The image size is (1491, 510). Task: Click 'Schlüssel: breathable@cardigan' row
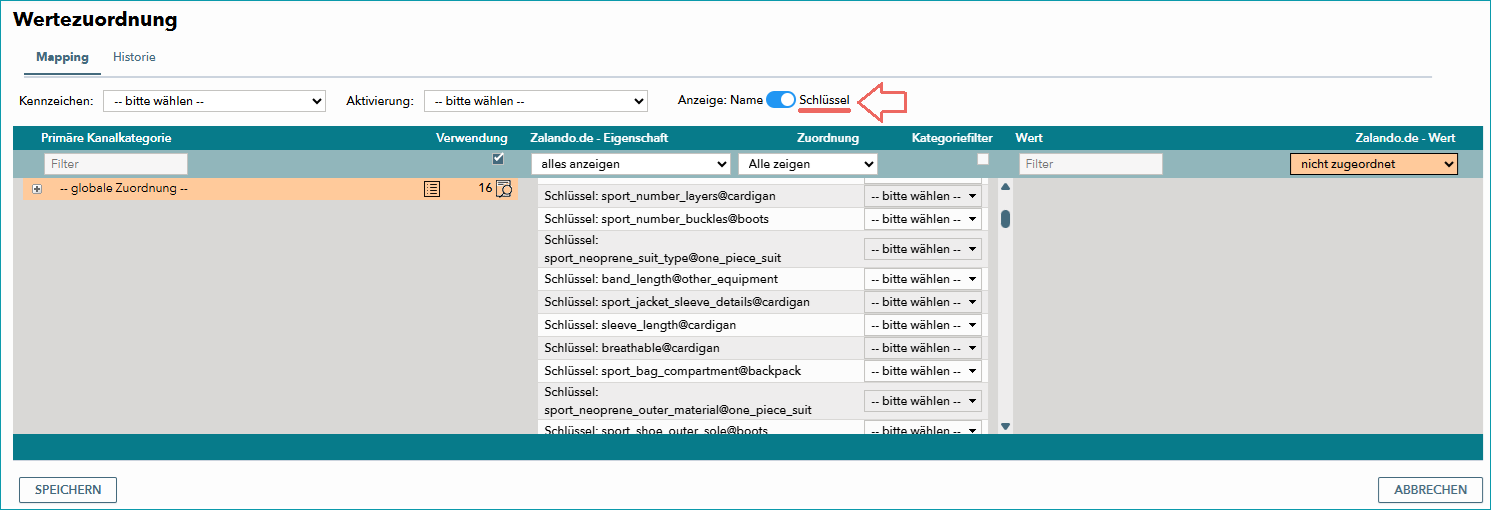(x=632, y=348)
